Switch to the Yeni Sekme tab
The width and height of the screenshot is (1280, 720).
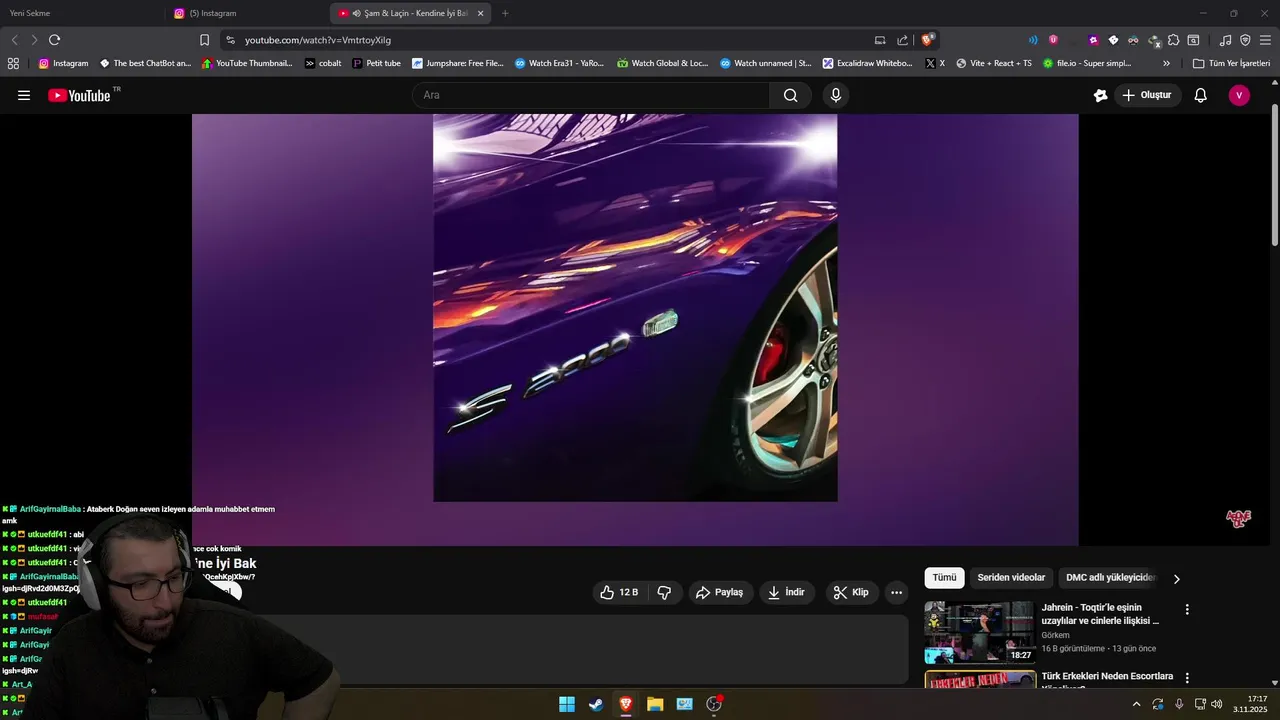pyautogui.click(x=82, y=13)
